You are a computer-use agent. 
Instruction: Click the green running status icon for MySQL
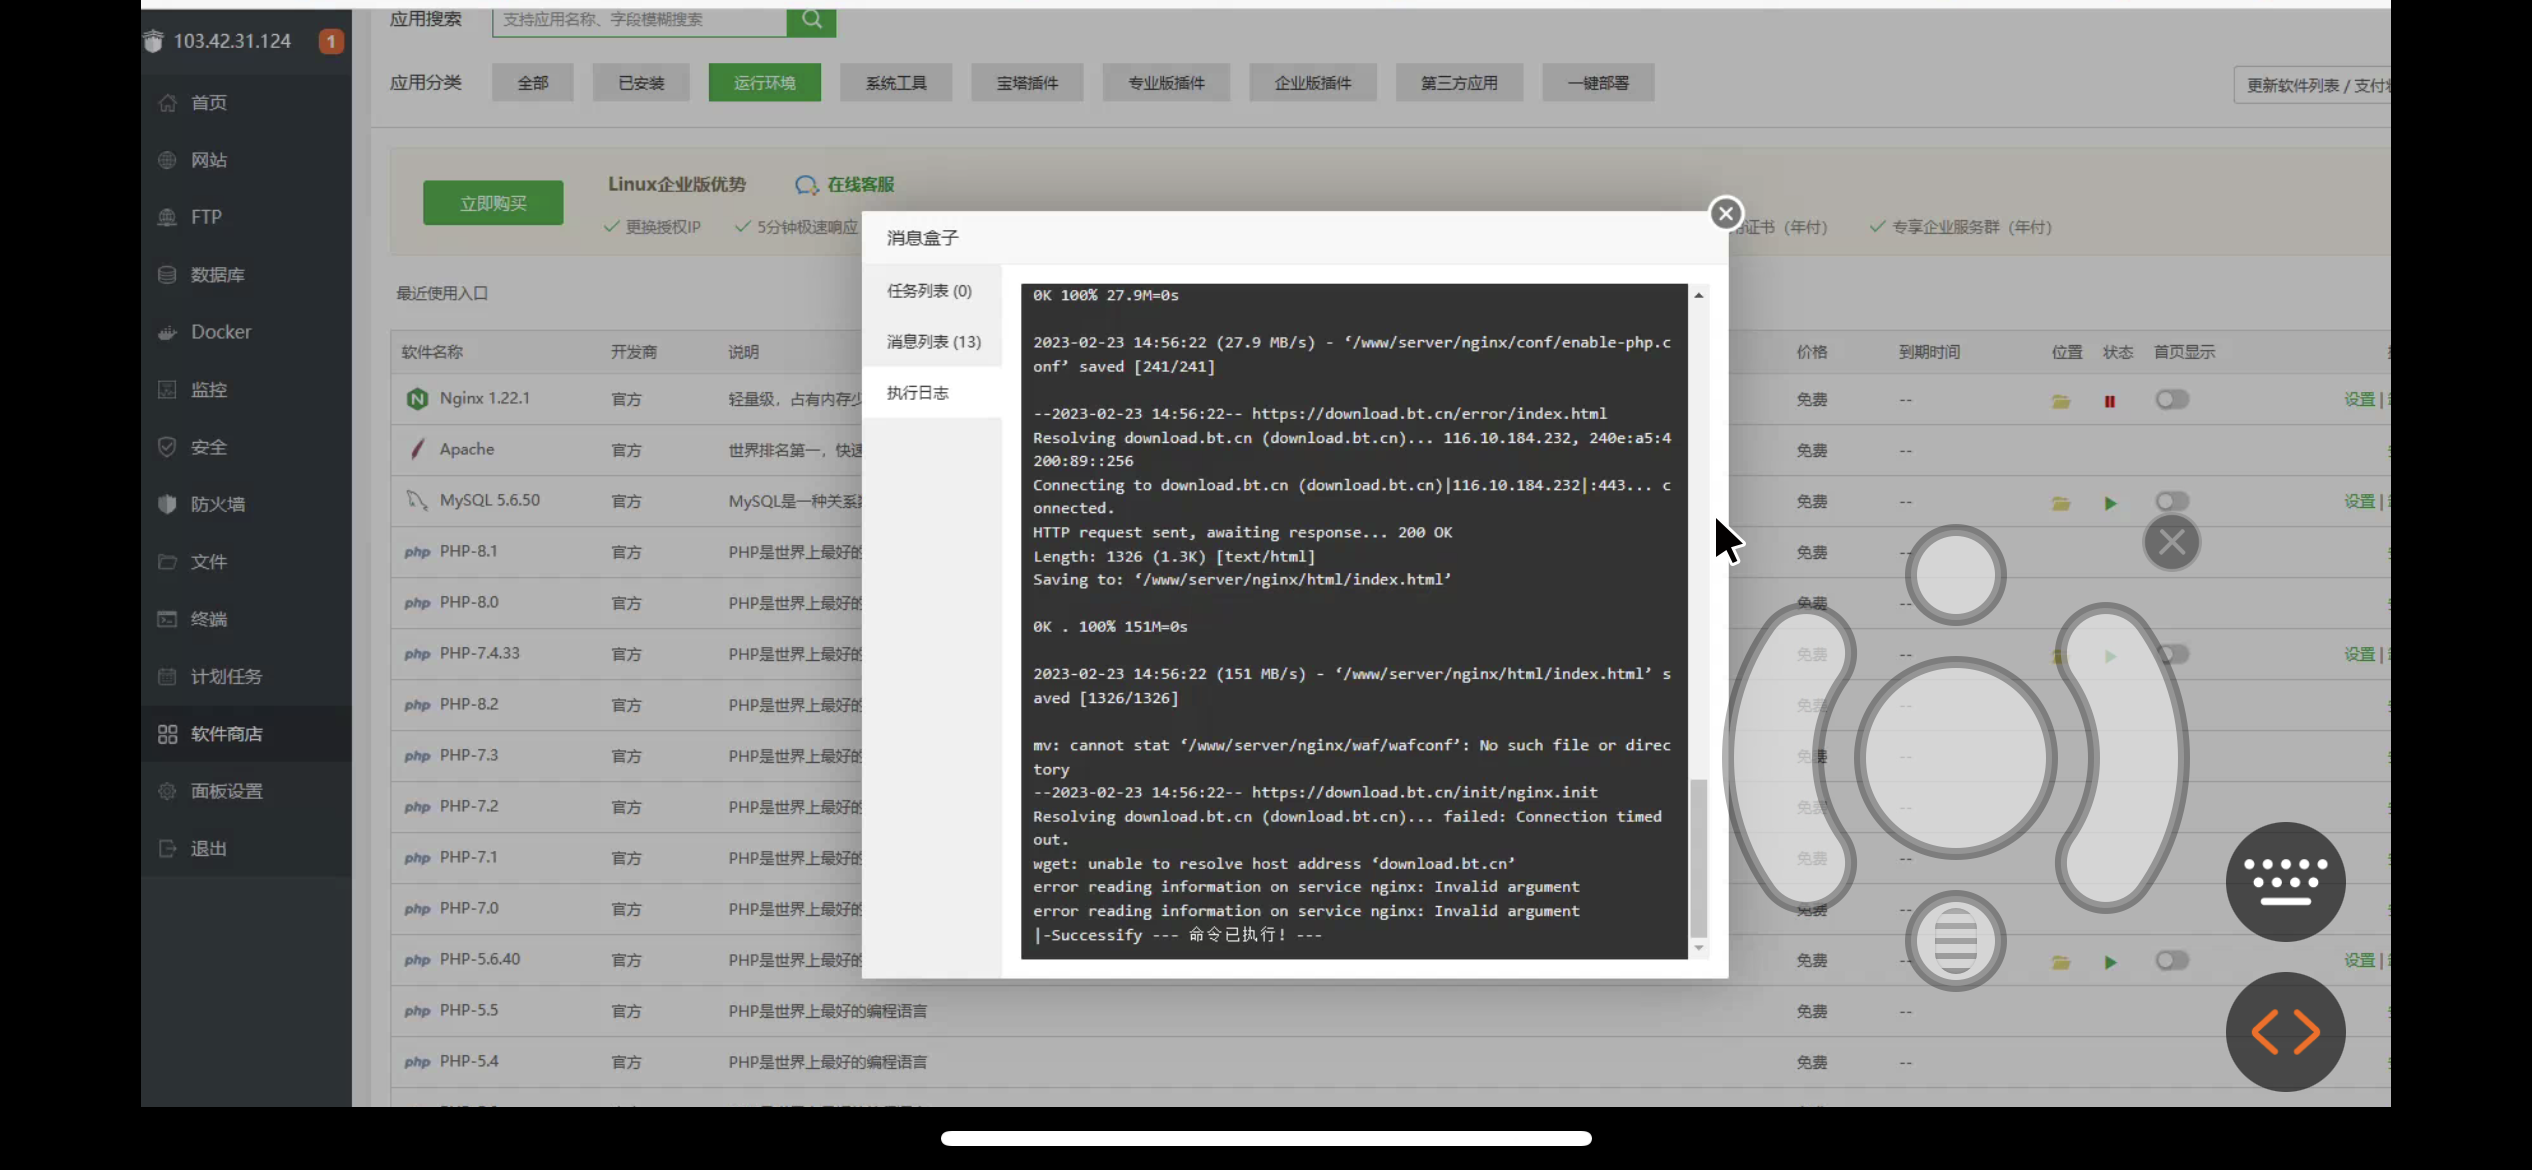[x=2110, y=503]
